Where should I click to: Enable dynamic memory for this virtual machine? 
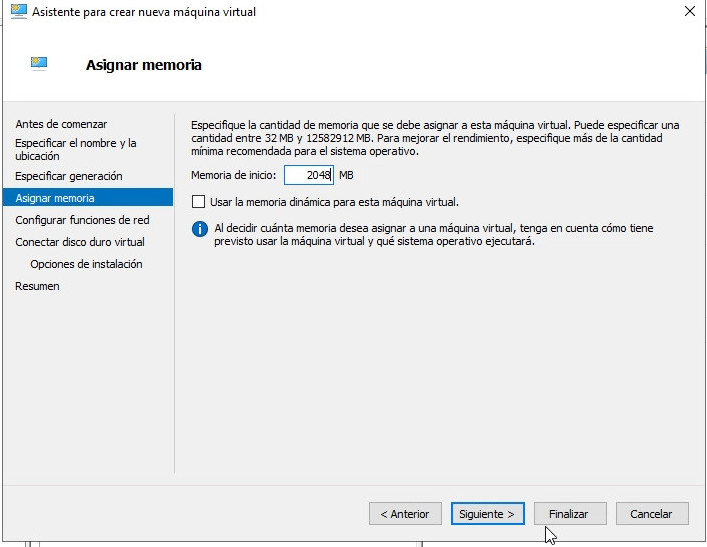click(198, 202)
